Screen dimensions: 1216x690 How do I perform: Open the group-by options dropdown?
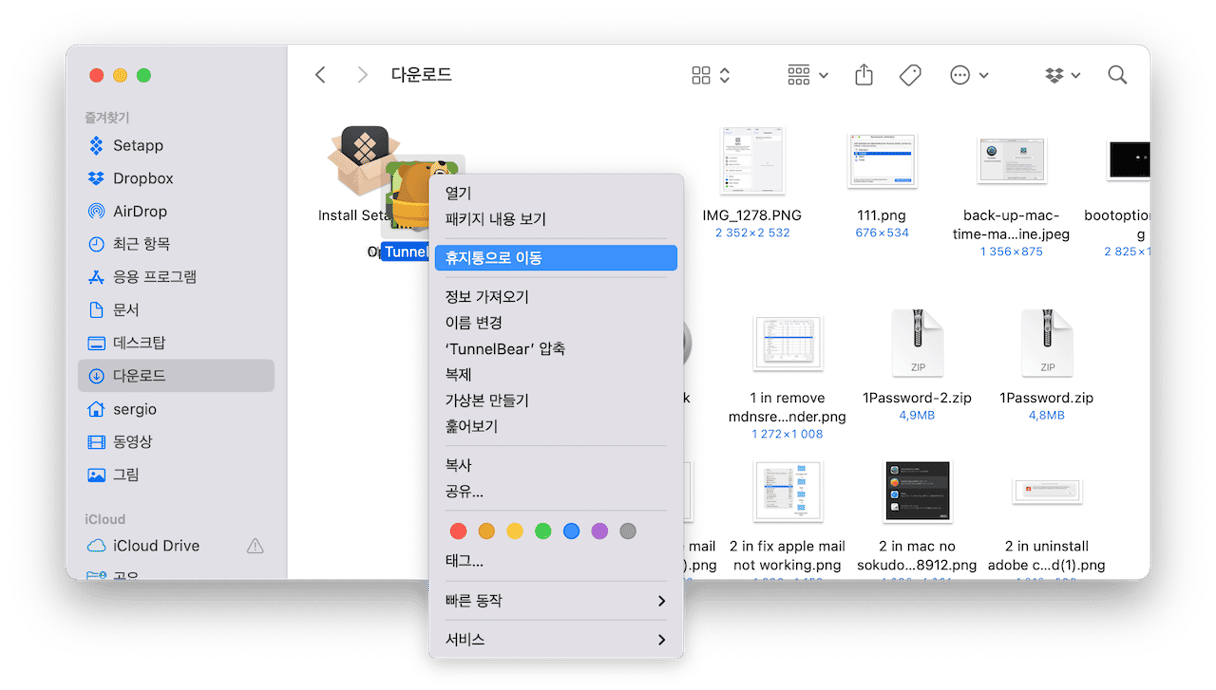[x=808, y=75]
